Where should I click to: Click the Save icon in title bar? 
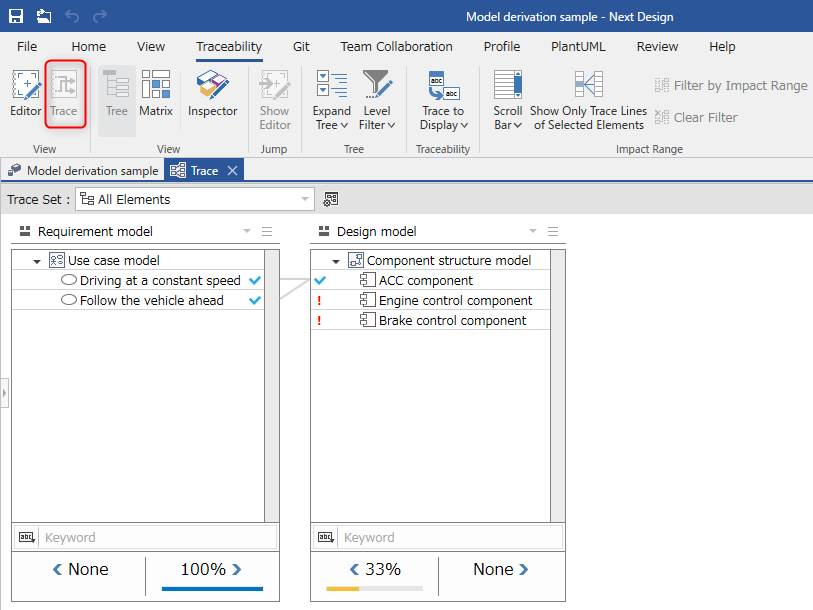point(16,16)
